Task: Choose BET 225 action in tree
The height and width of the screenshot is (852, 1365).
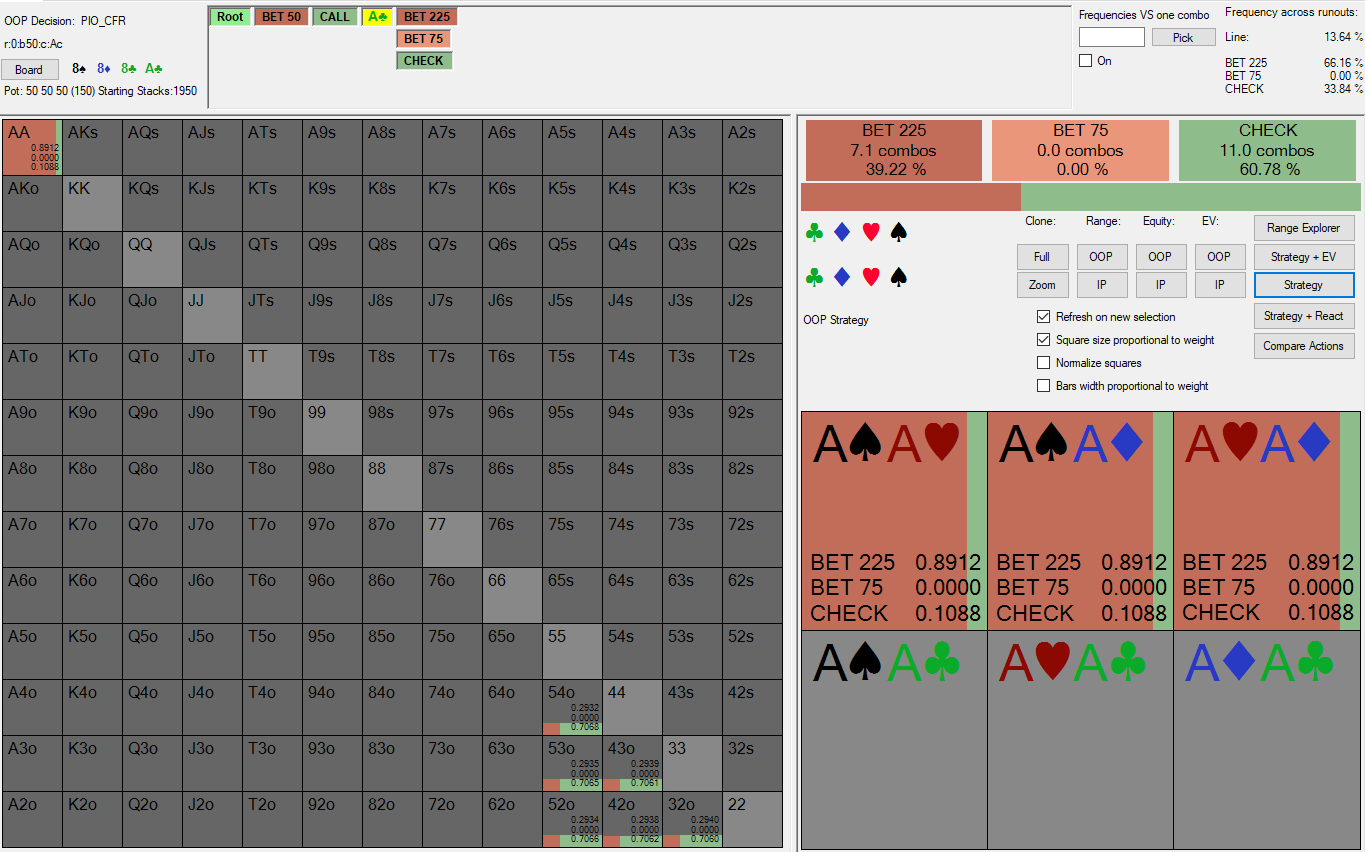Action: tap(427, 17)
